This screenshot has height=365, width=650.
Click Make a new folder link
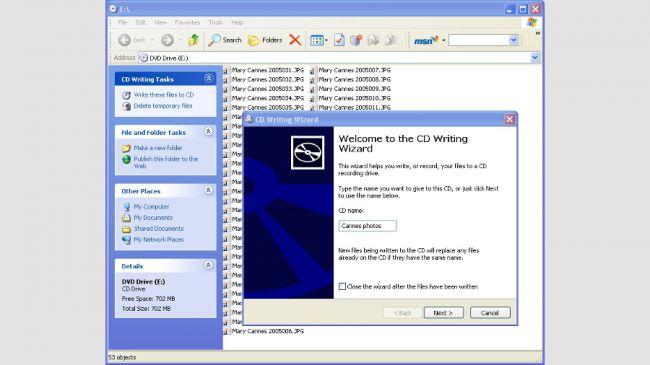tap(158, 148)
